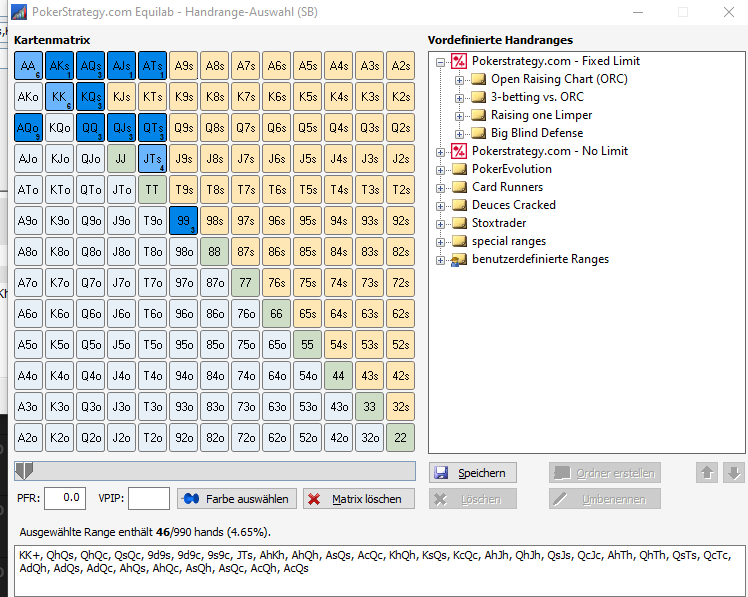748x597 pixels.
Task: Select the PokerEvolution tree entry
Action: click(x=511, y=169)
